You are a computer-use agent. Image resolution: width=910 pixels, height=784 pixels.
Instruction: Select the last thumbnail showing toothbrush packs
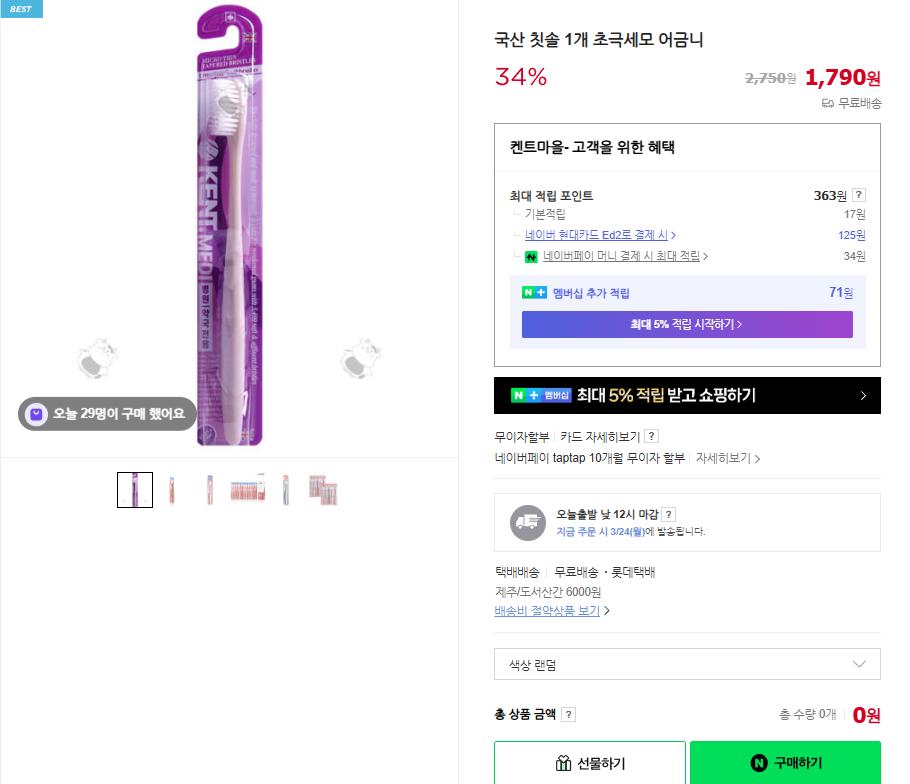(x=323, y=490)
